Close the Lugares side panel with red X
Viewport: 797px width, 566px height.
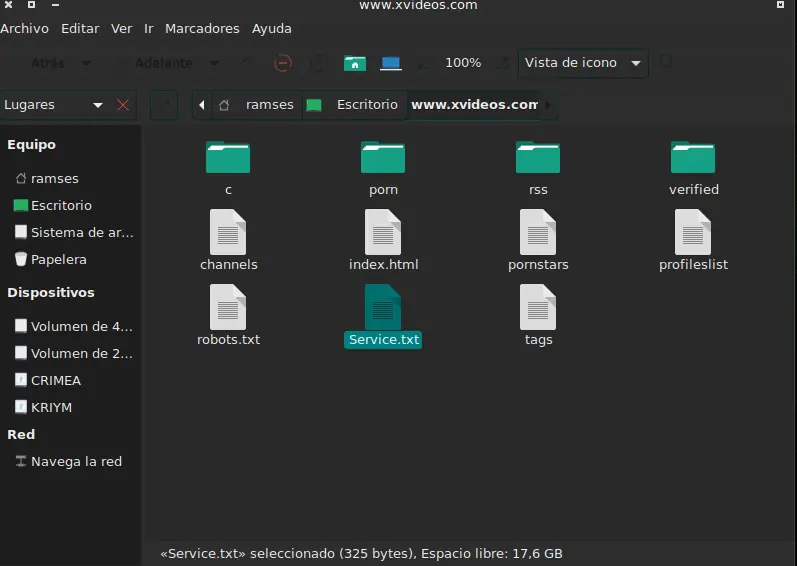[x=122, y=105]
